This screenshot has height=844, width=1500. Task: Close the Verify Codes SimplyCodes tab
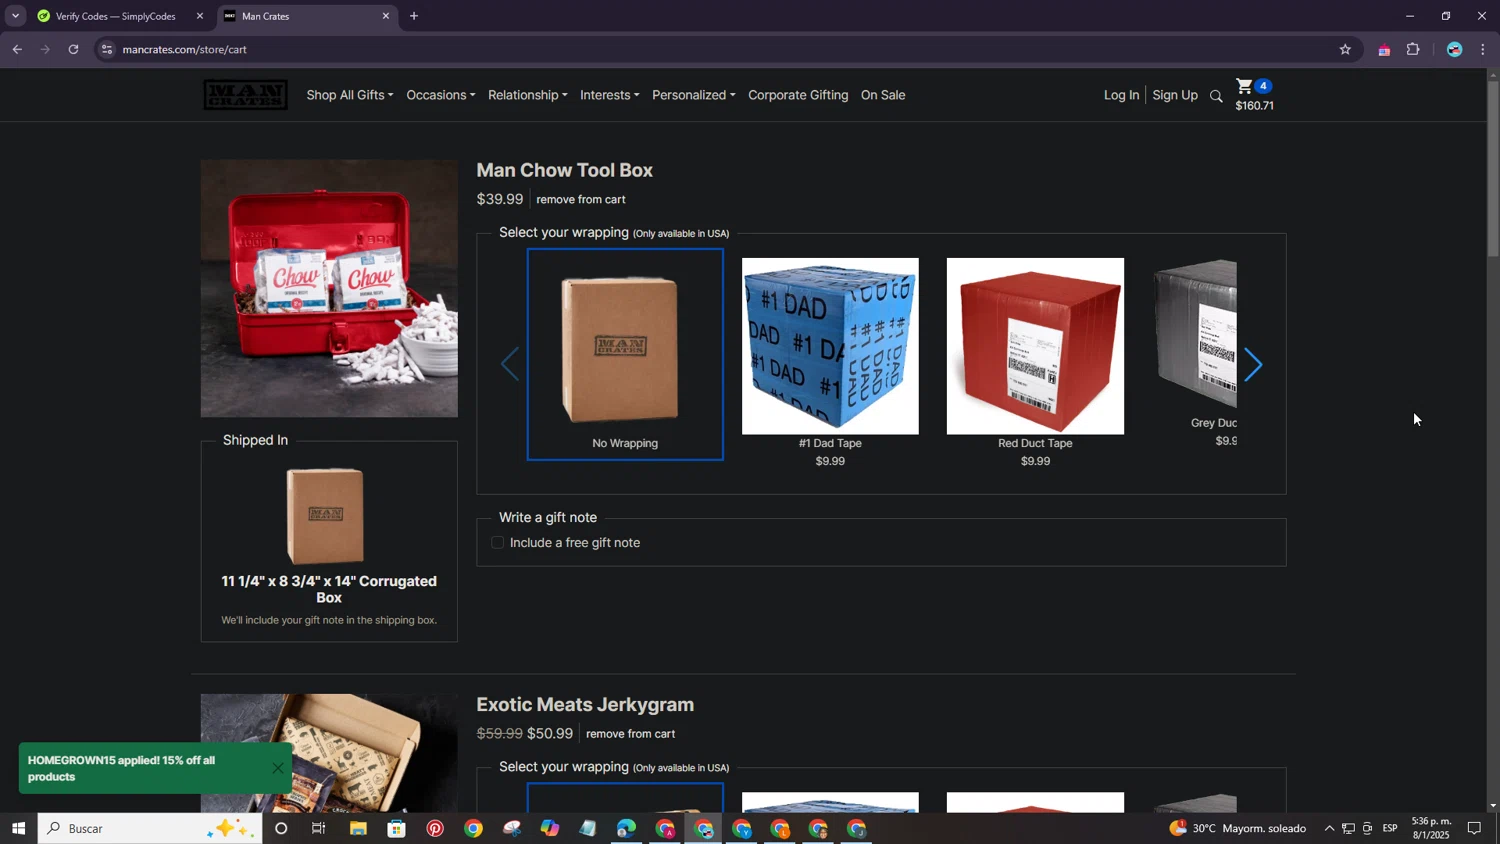pos(199,16)
